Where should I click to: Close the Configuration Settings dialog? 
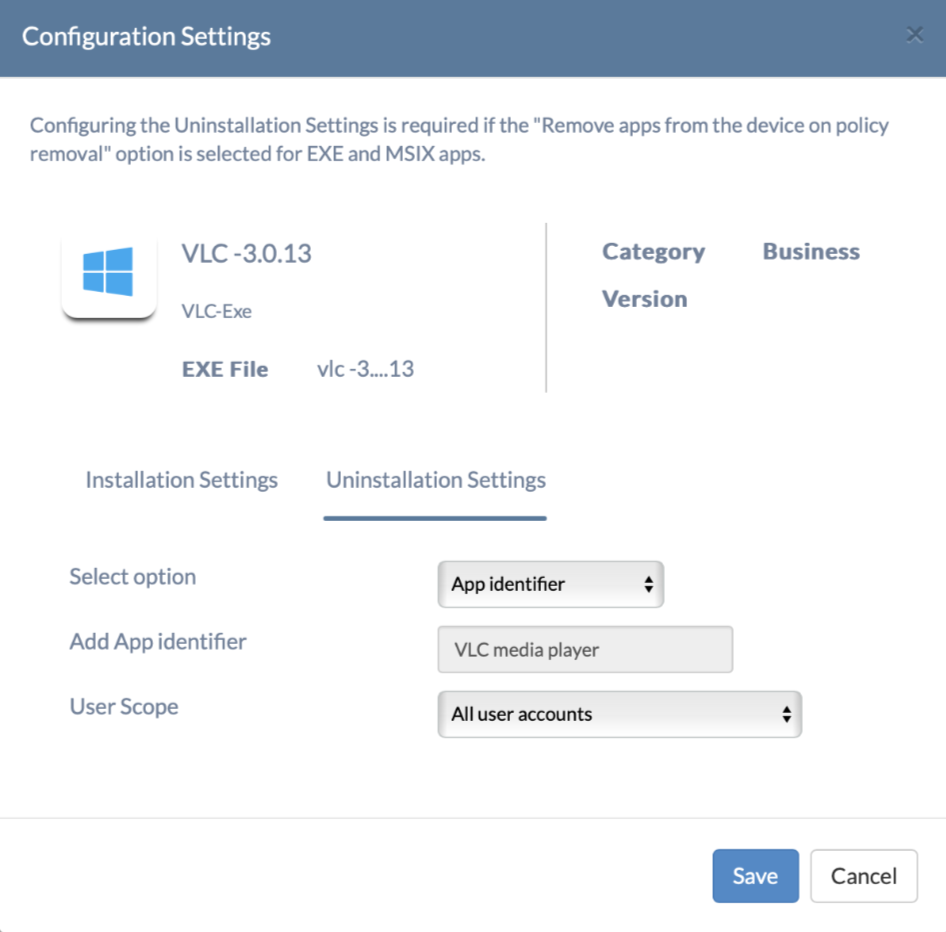tap(915, 35)
